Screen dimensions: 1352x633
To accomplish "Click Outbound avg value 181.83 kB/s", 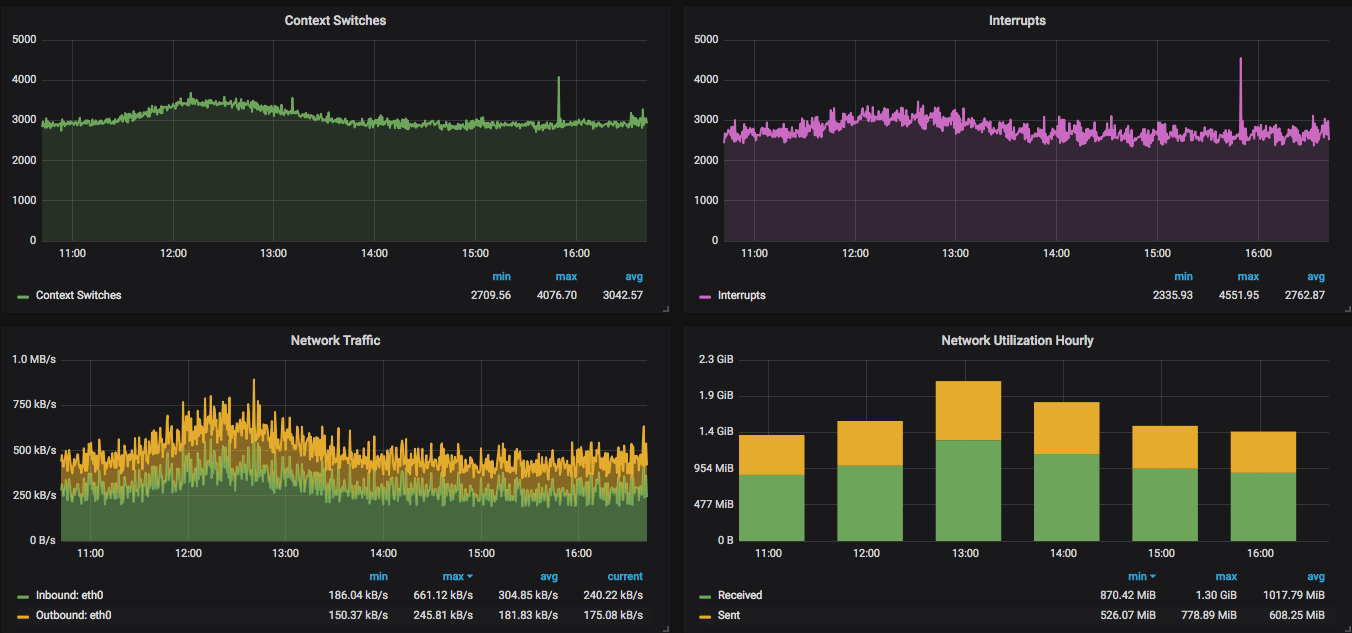I will click(x=528, y=615).
